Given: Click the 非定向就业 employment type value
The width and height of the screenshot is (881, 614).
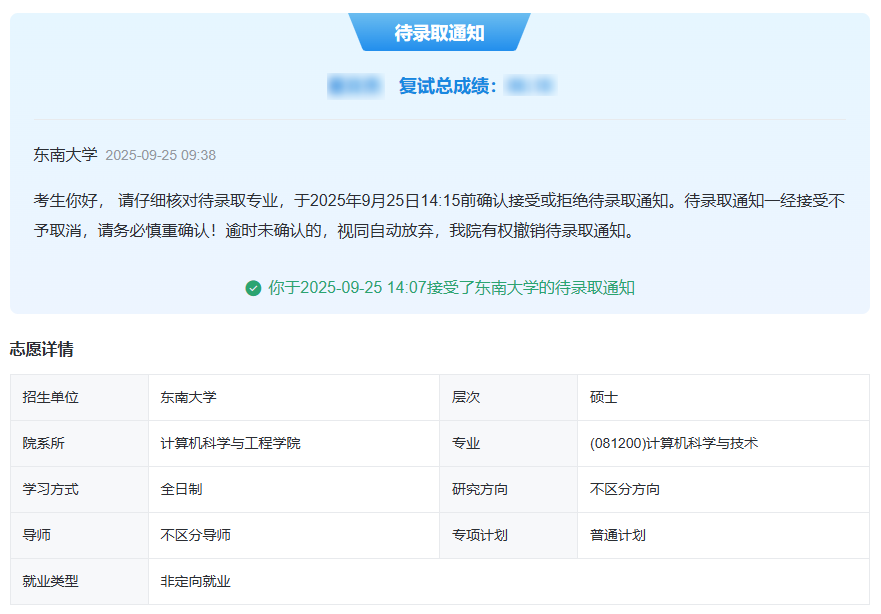Looking at the screenshot, I should coord(195,581).
